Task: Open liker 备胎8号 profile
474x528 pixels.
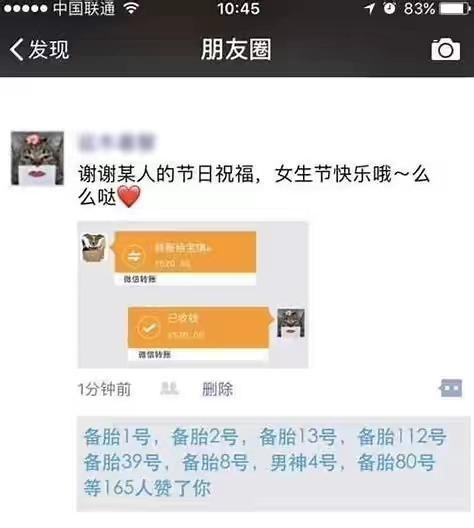Action: pyautogui.click(x=215, y=462)
